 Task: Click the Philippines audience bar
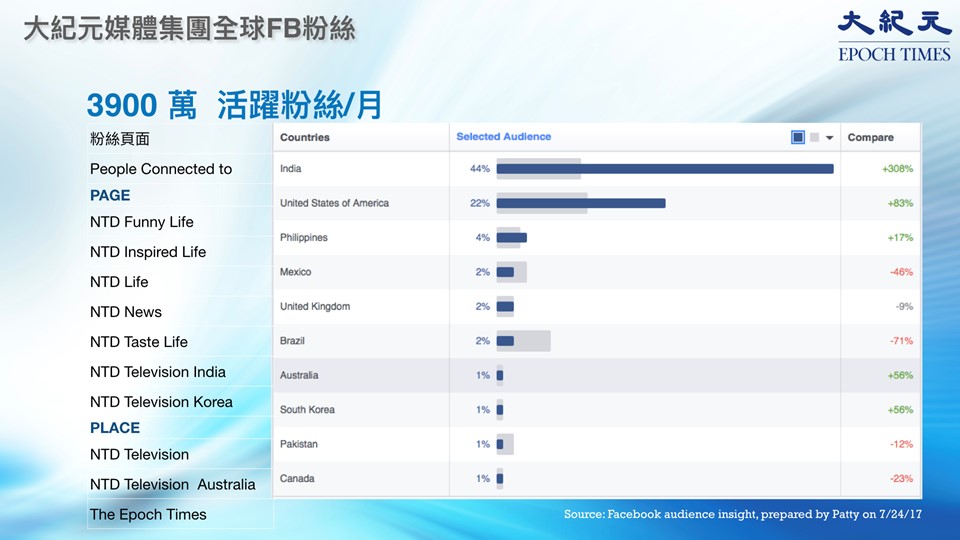(511, 237)
